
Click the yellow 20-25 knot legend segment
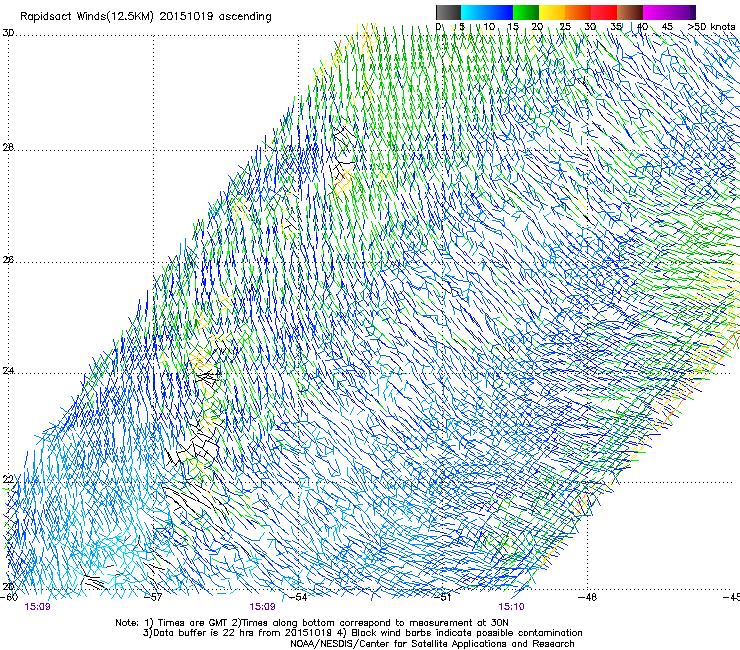click(x=552, y=12)
